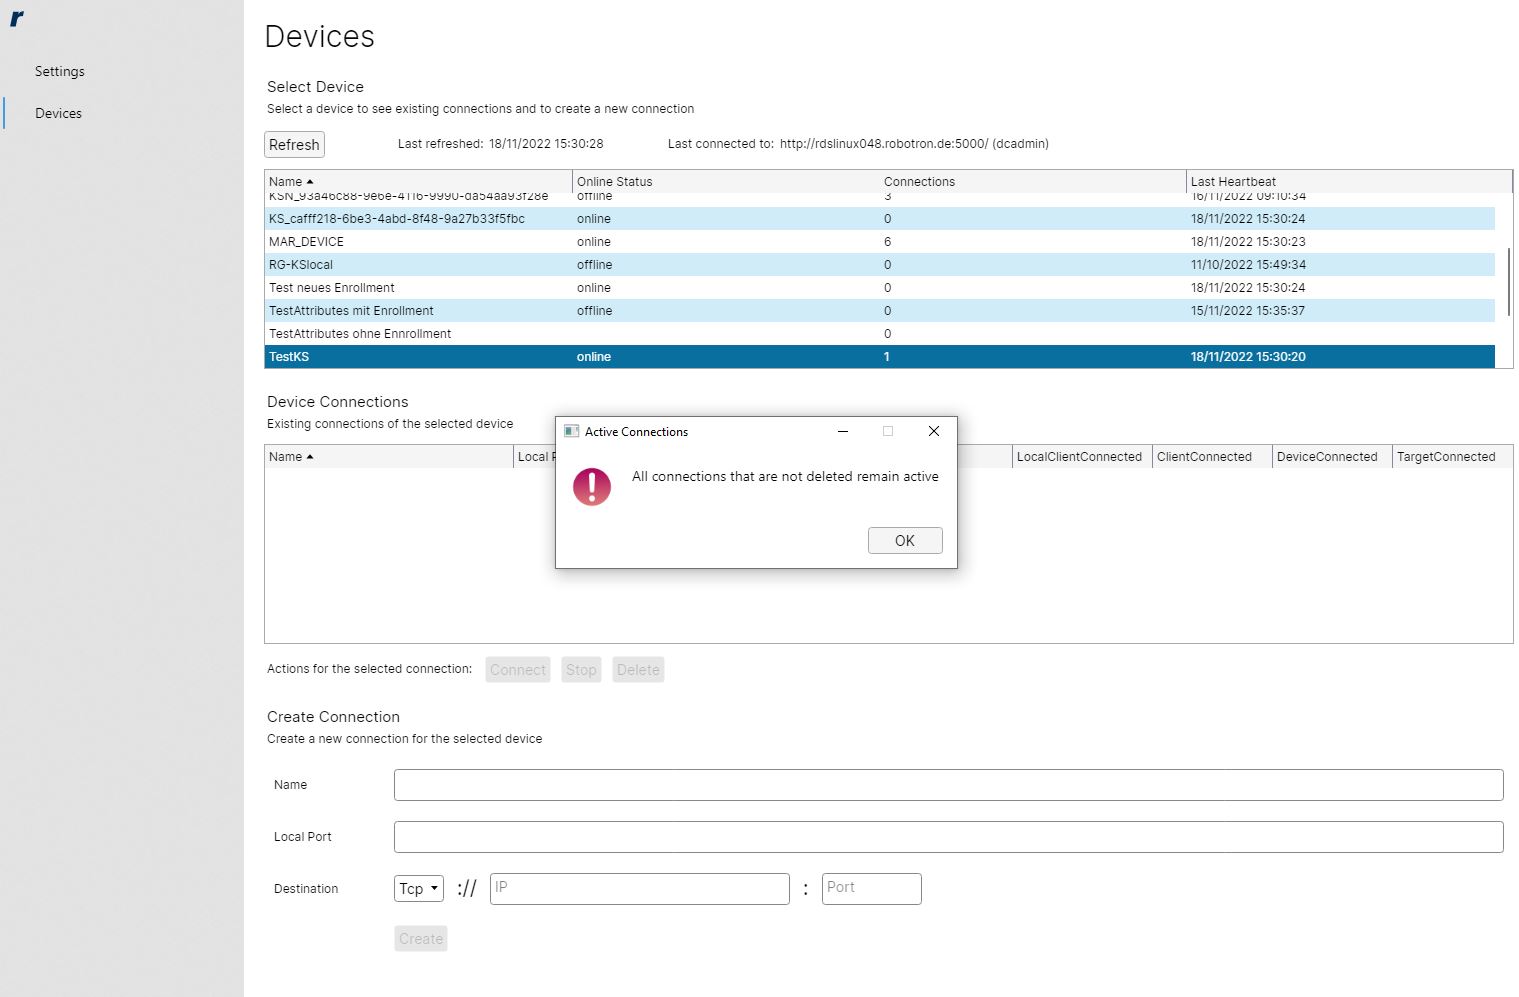Select KS_cafff218-6be3-4abd-8f48-9a27b33f5fbc device row
This screenshot has height=997, width=1519.
tap(880, 219)
